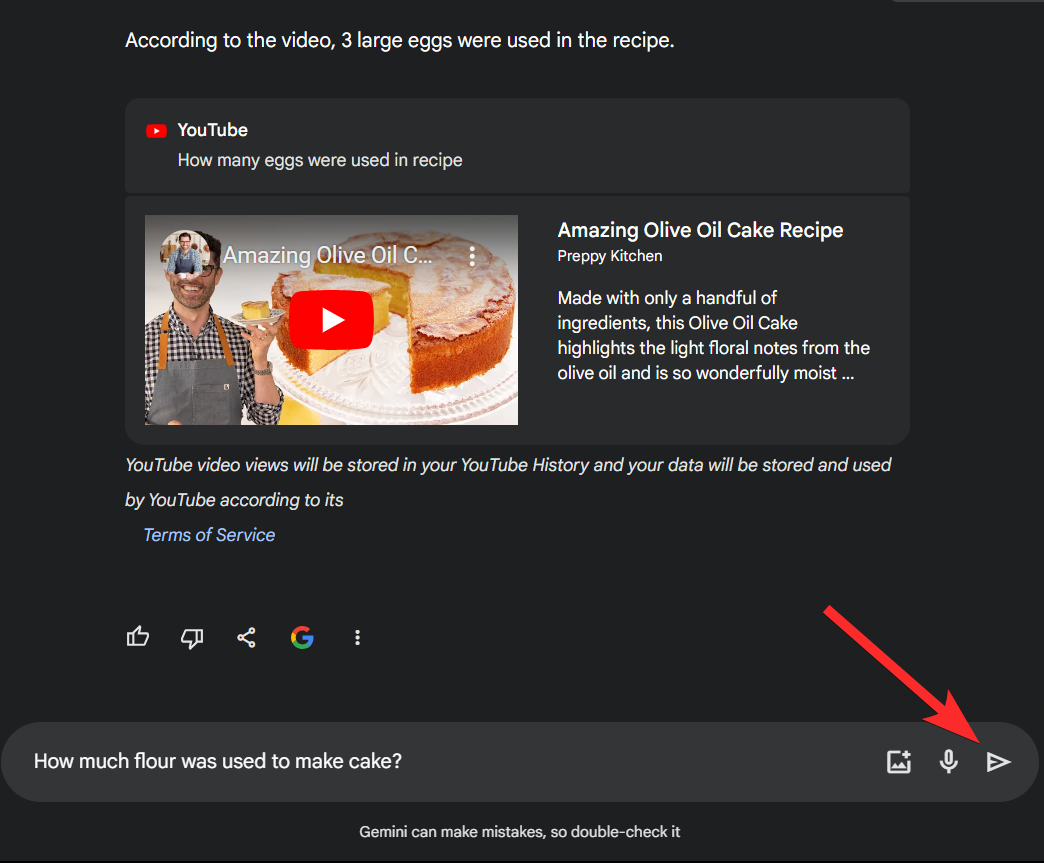Click the upload image icon in prompt bar
Viewport: 1044px width, 863px height.
click(899, 762)
